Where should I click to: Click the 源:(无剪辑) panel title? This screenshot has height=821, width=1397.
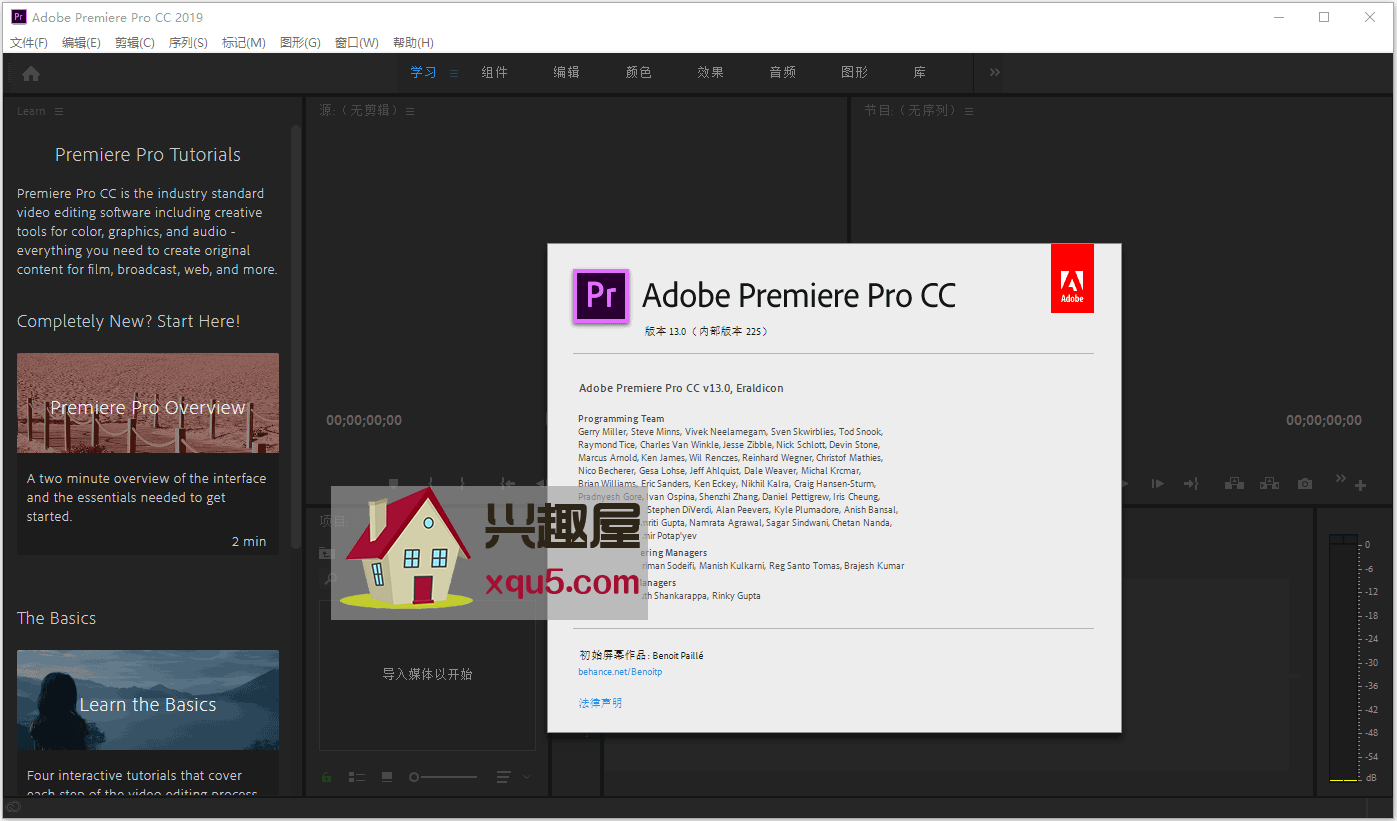(x=359, y=110)
